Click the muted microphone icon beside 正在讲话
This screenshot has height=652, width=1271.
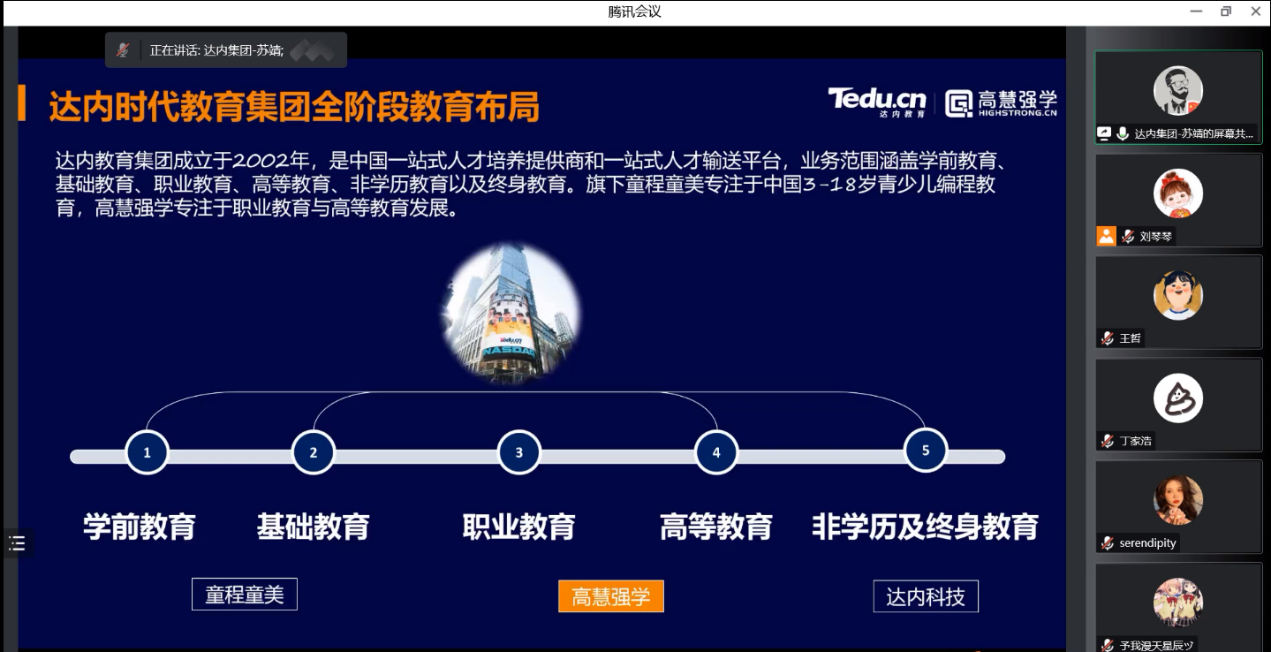coord(123,50)
